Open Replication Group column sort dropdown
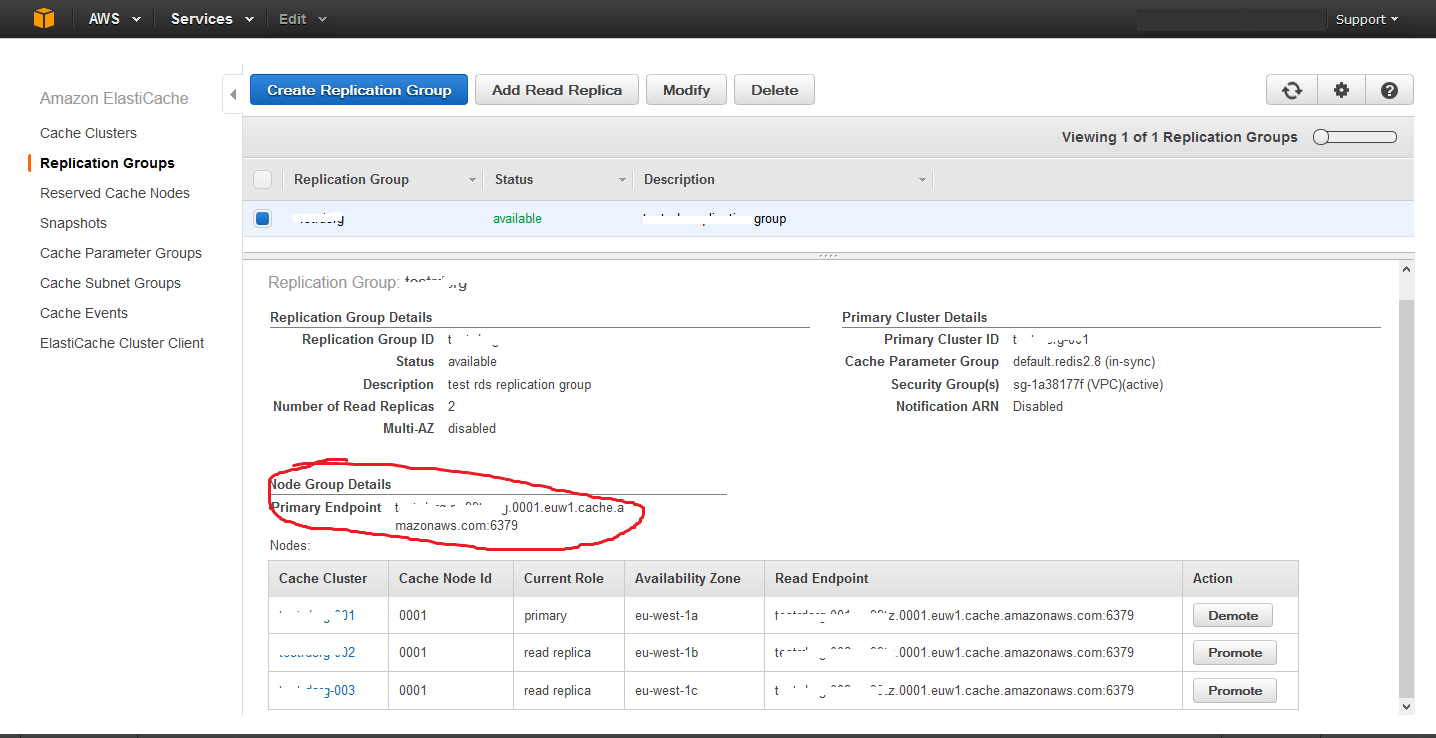This screenshot has width=1436, height=738. tap(473, 180)
